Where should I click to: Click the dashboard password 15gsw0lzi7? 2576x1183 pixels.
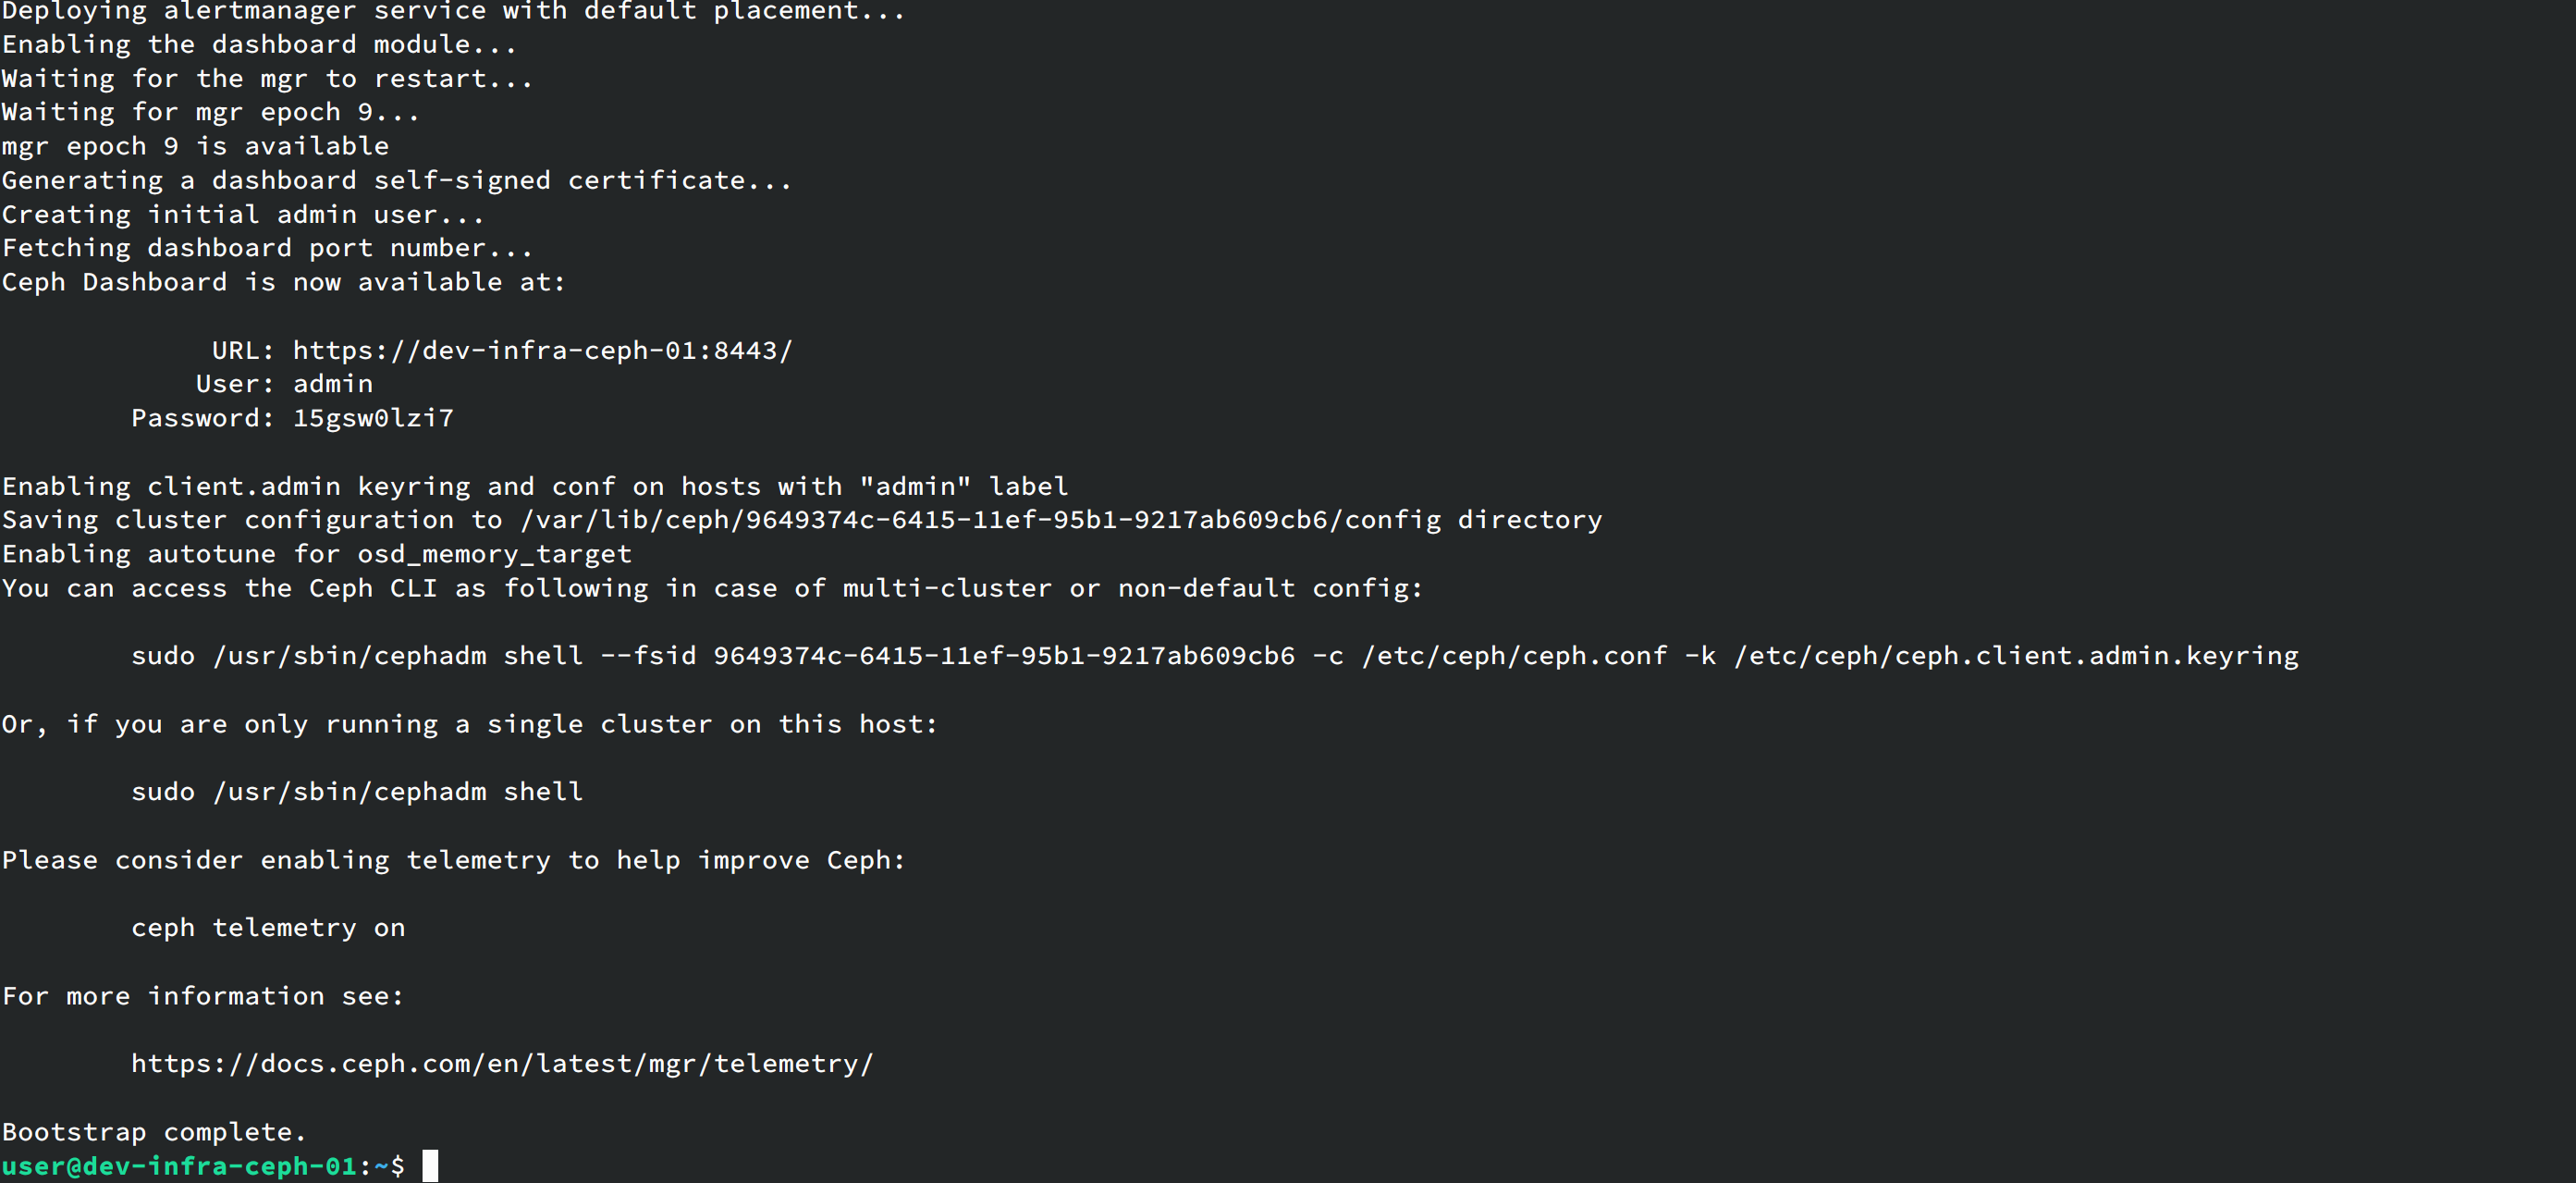click(373, 418)
